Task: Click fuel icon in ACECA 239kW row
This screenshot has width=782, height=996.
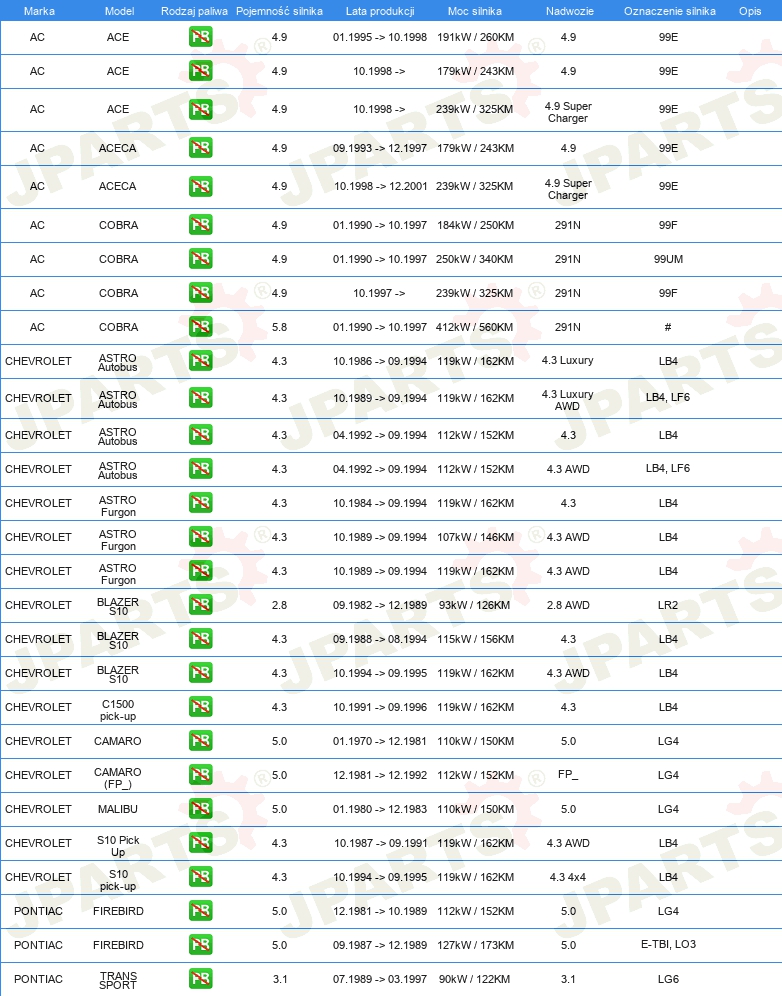Action: (x=200, y=186)
